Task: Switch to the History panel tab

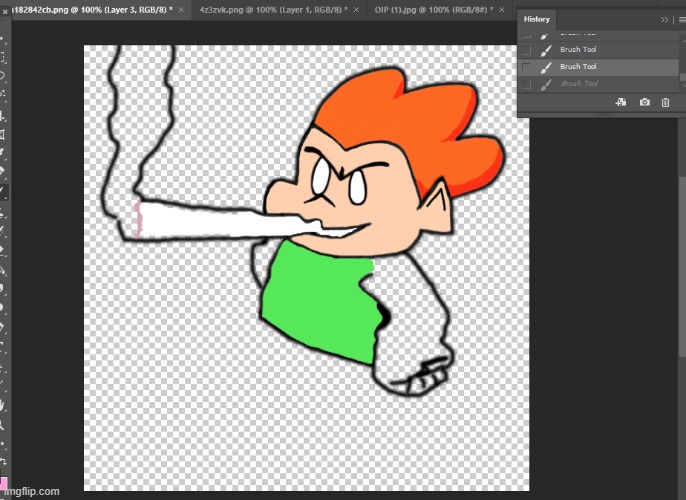Action: (537, 19)
